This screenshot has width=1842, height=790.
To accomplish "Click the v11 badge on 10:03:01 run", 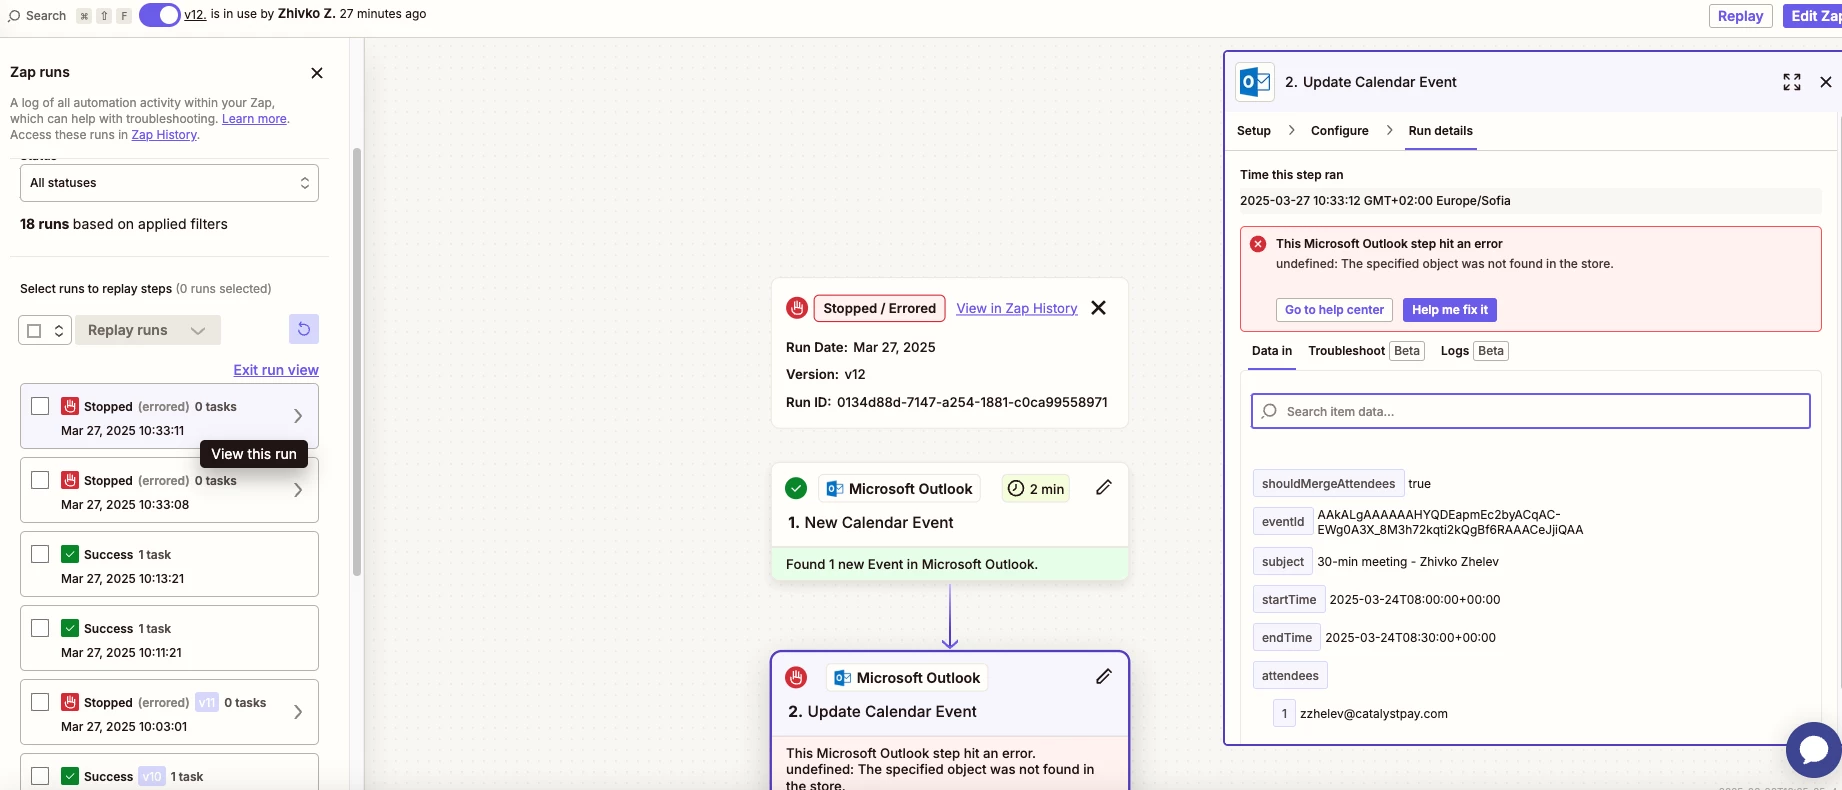I will coord(207,702).
